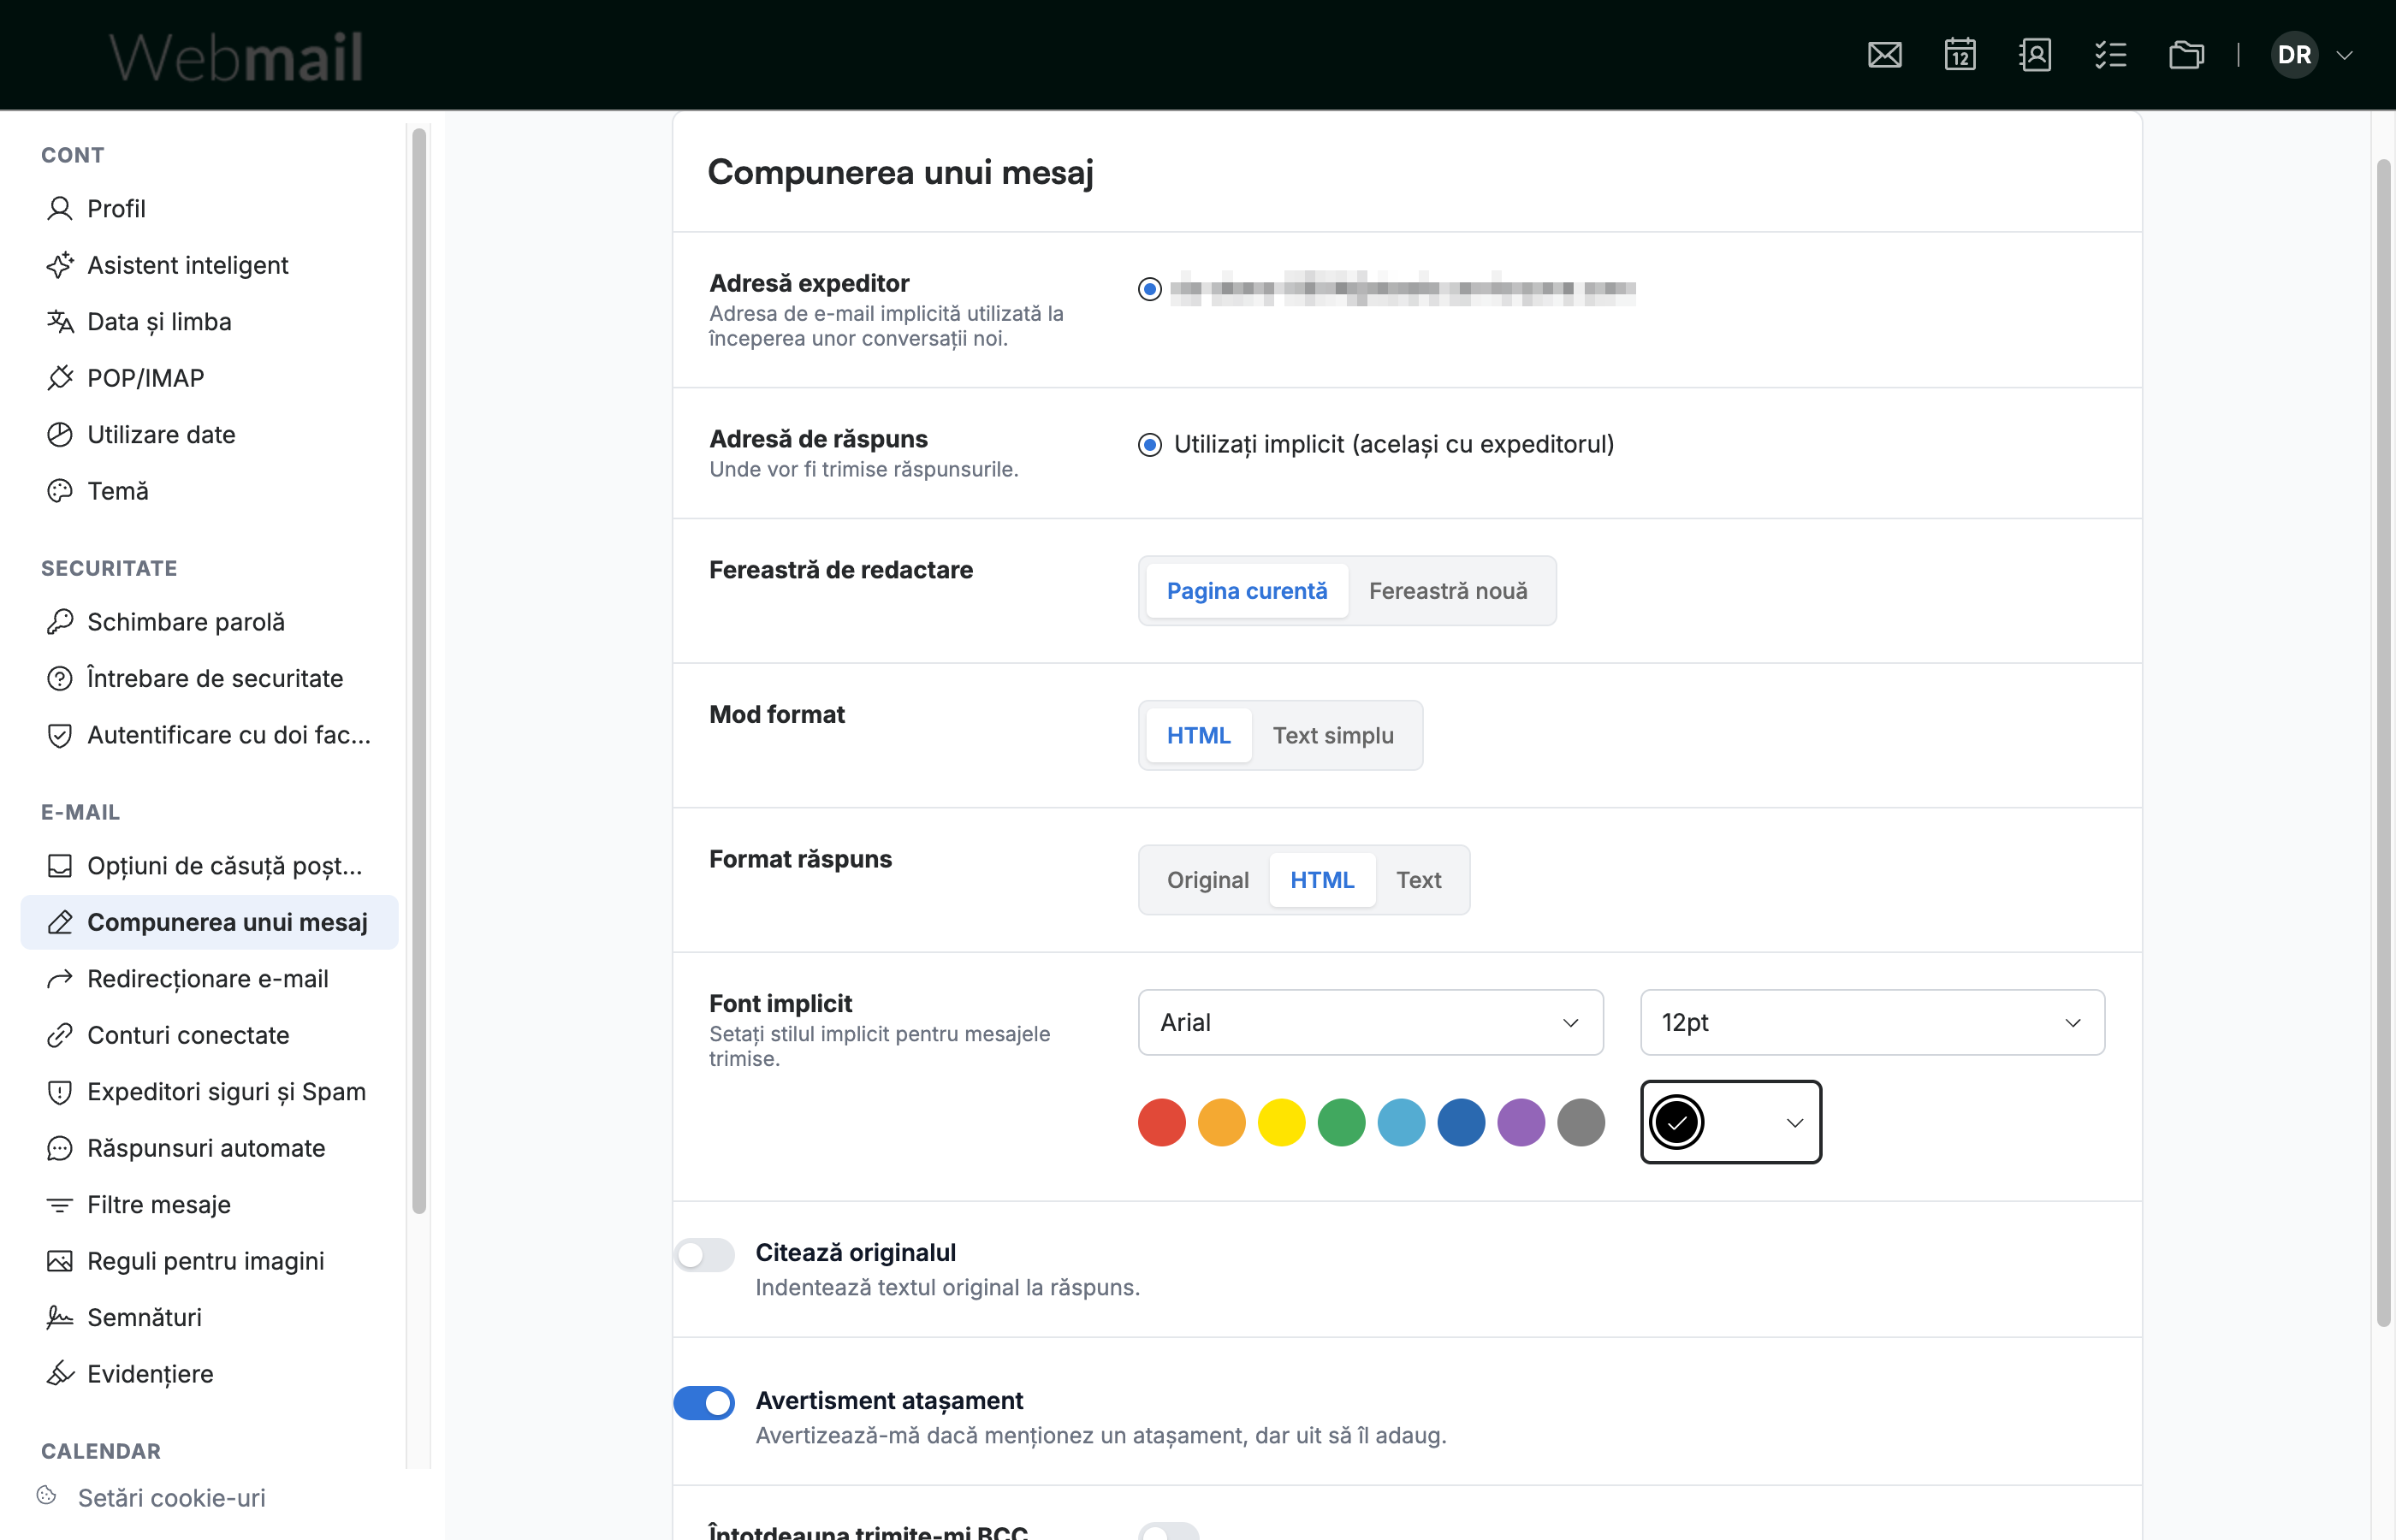Click the DR user avatar
Viewport: 2396px width, 1540px height.
pos(2294,55)
